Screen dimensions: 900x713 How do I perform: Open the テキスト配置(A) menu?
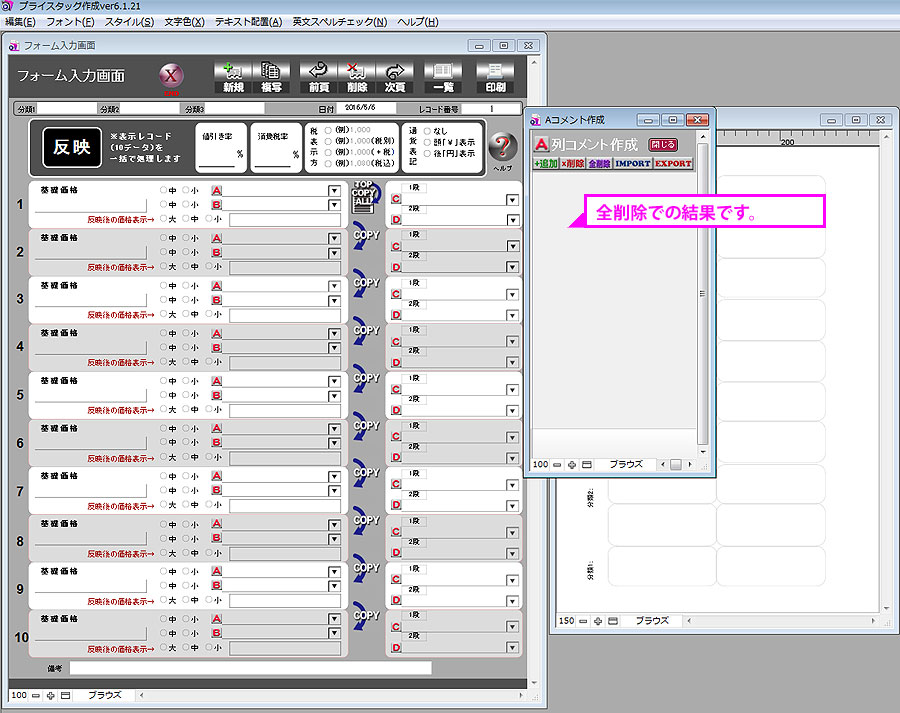pos(248,22)
